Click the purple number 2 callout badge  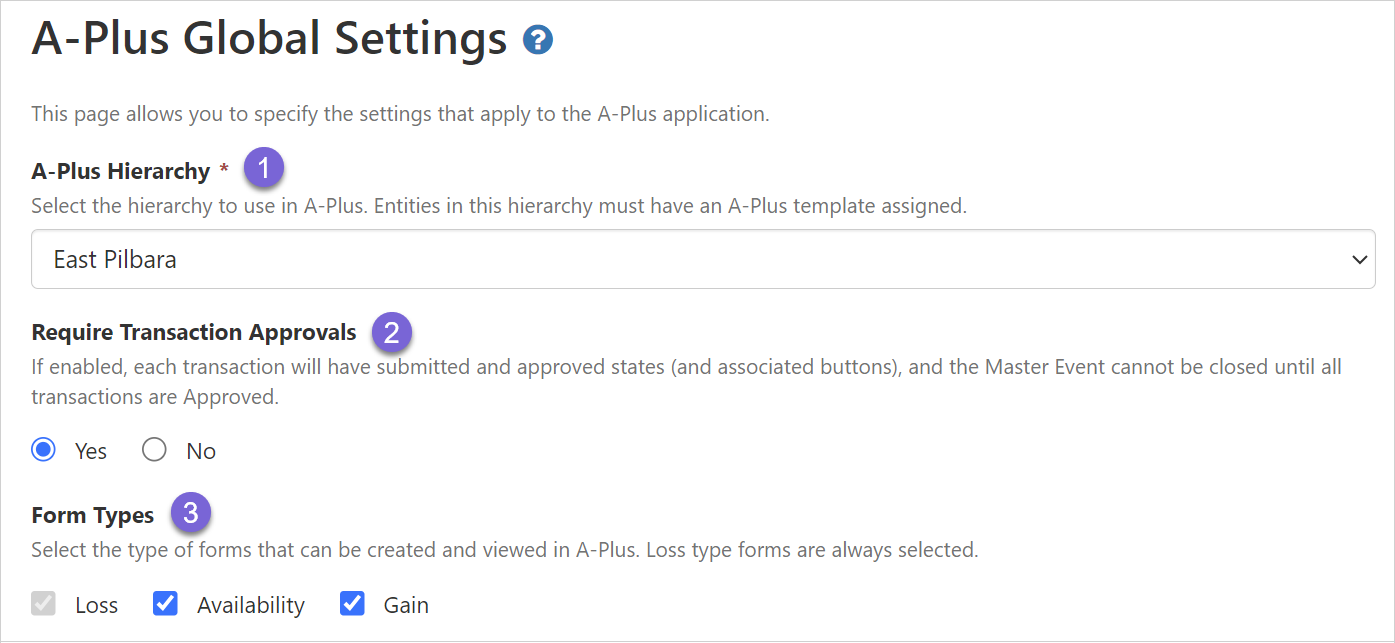coord(392,332)
